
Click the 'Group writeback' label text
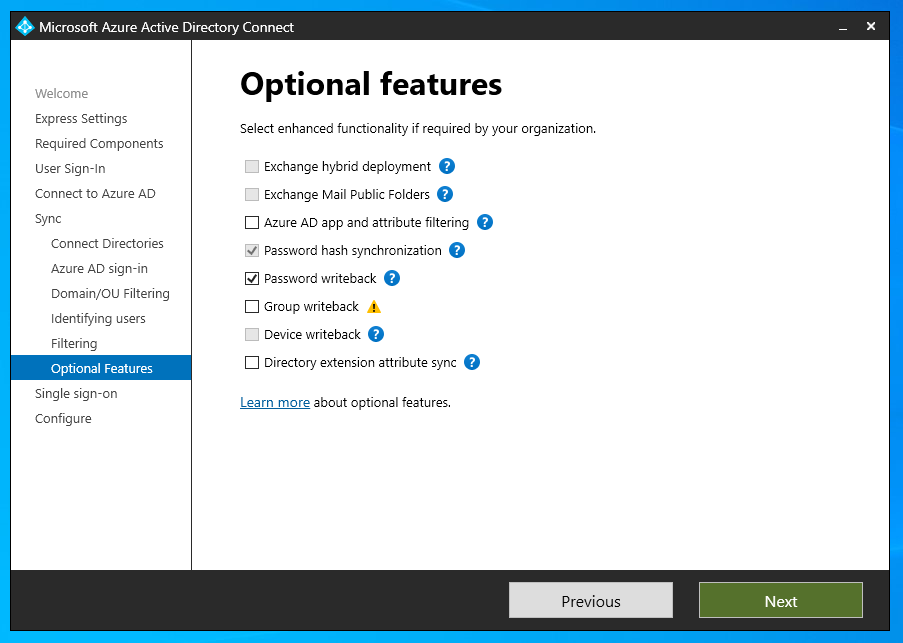pos(312,306)
